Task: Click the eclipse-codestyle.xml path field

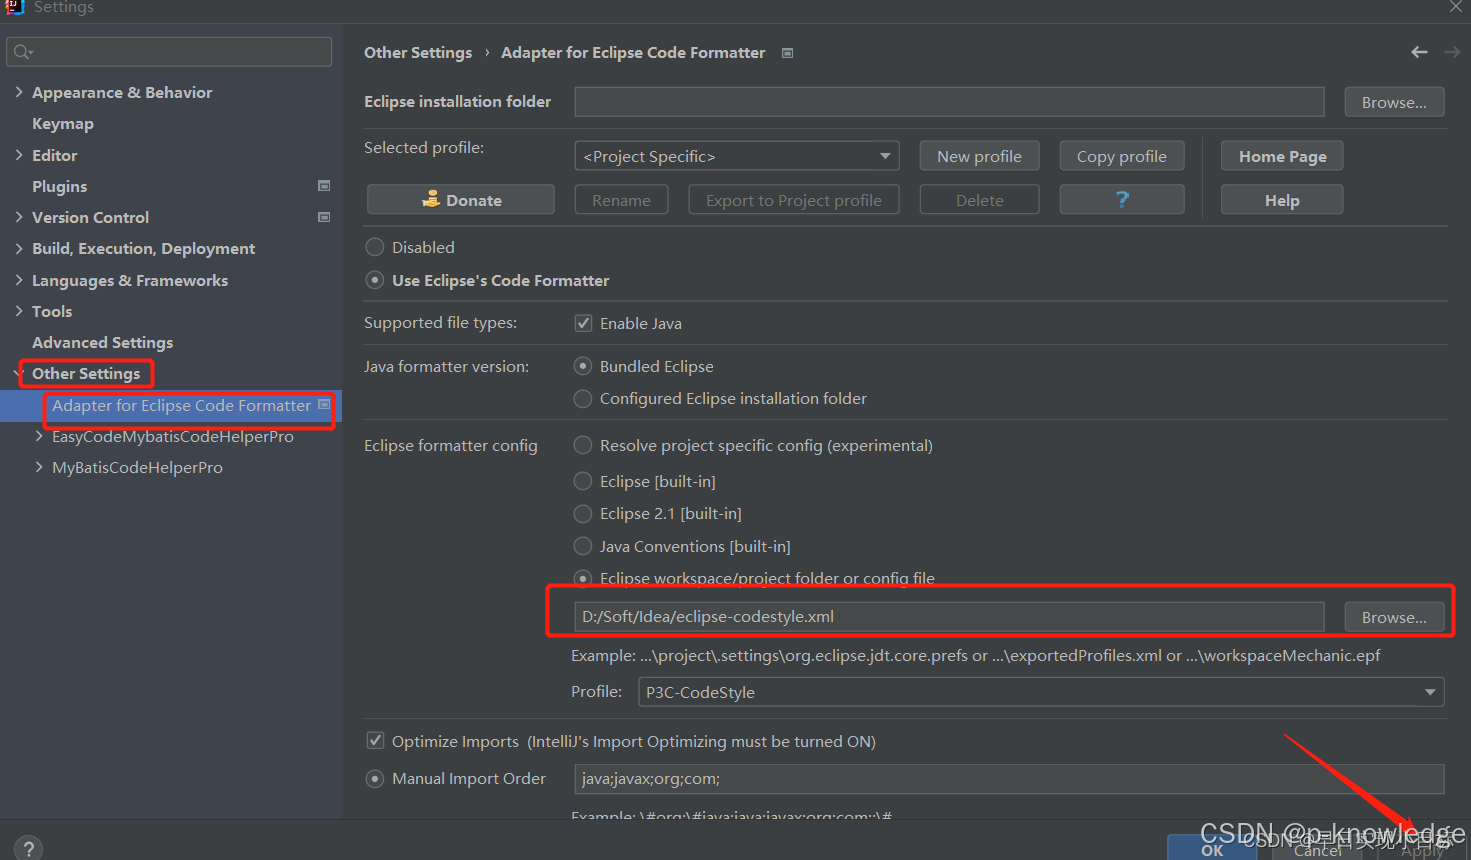Action: tap(950, 617)
